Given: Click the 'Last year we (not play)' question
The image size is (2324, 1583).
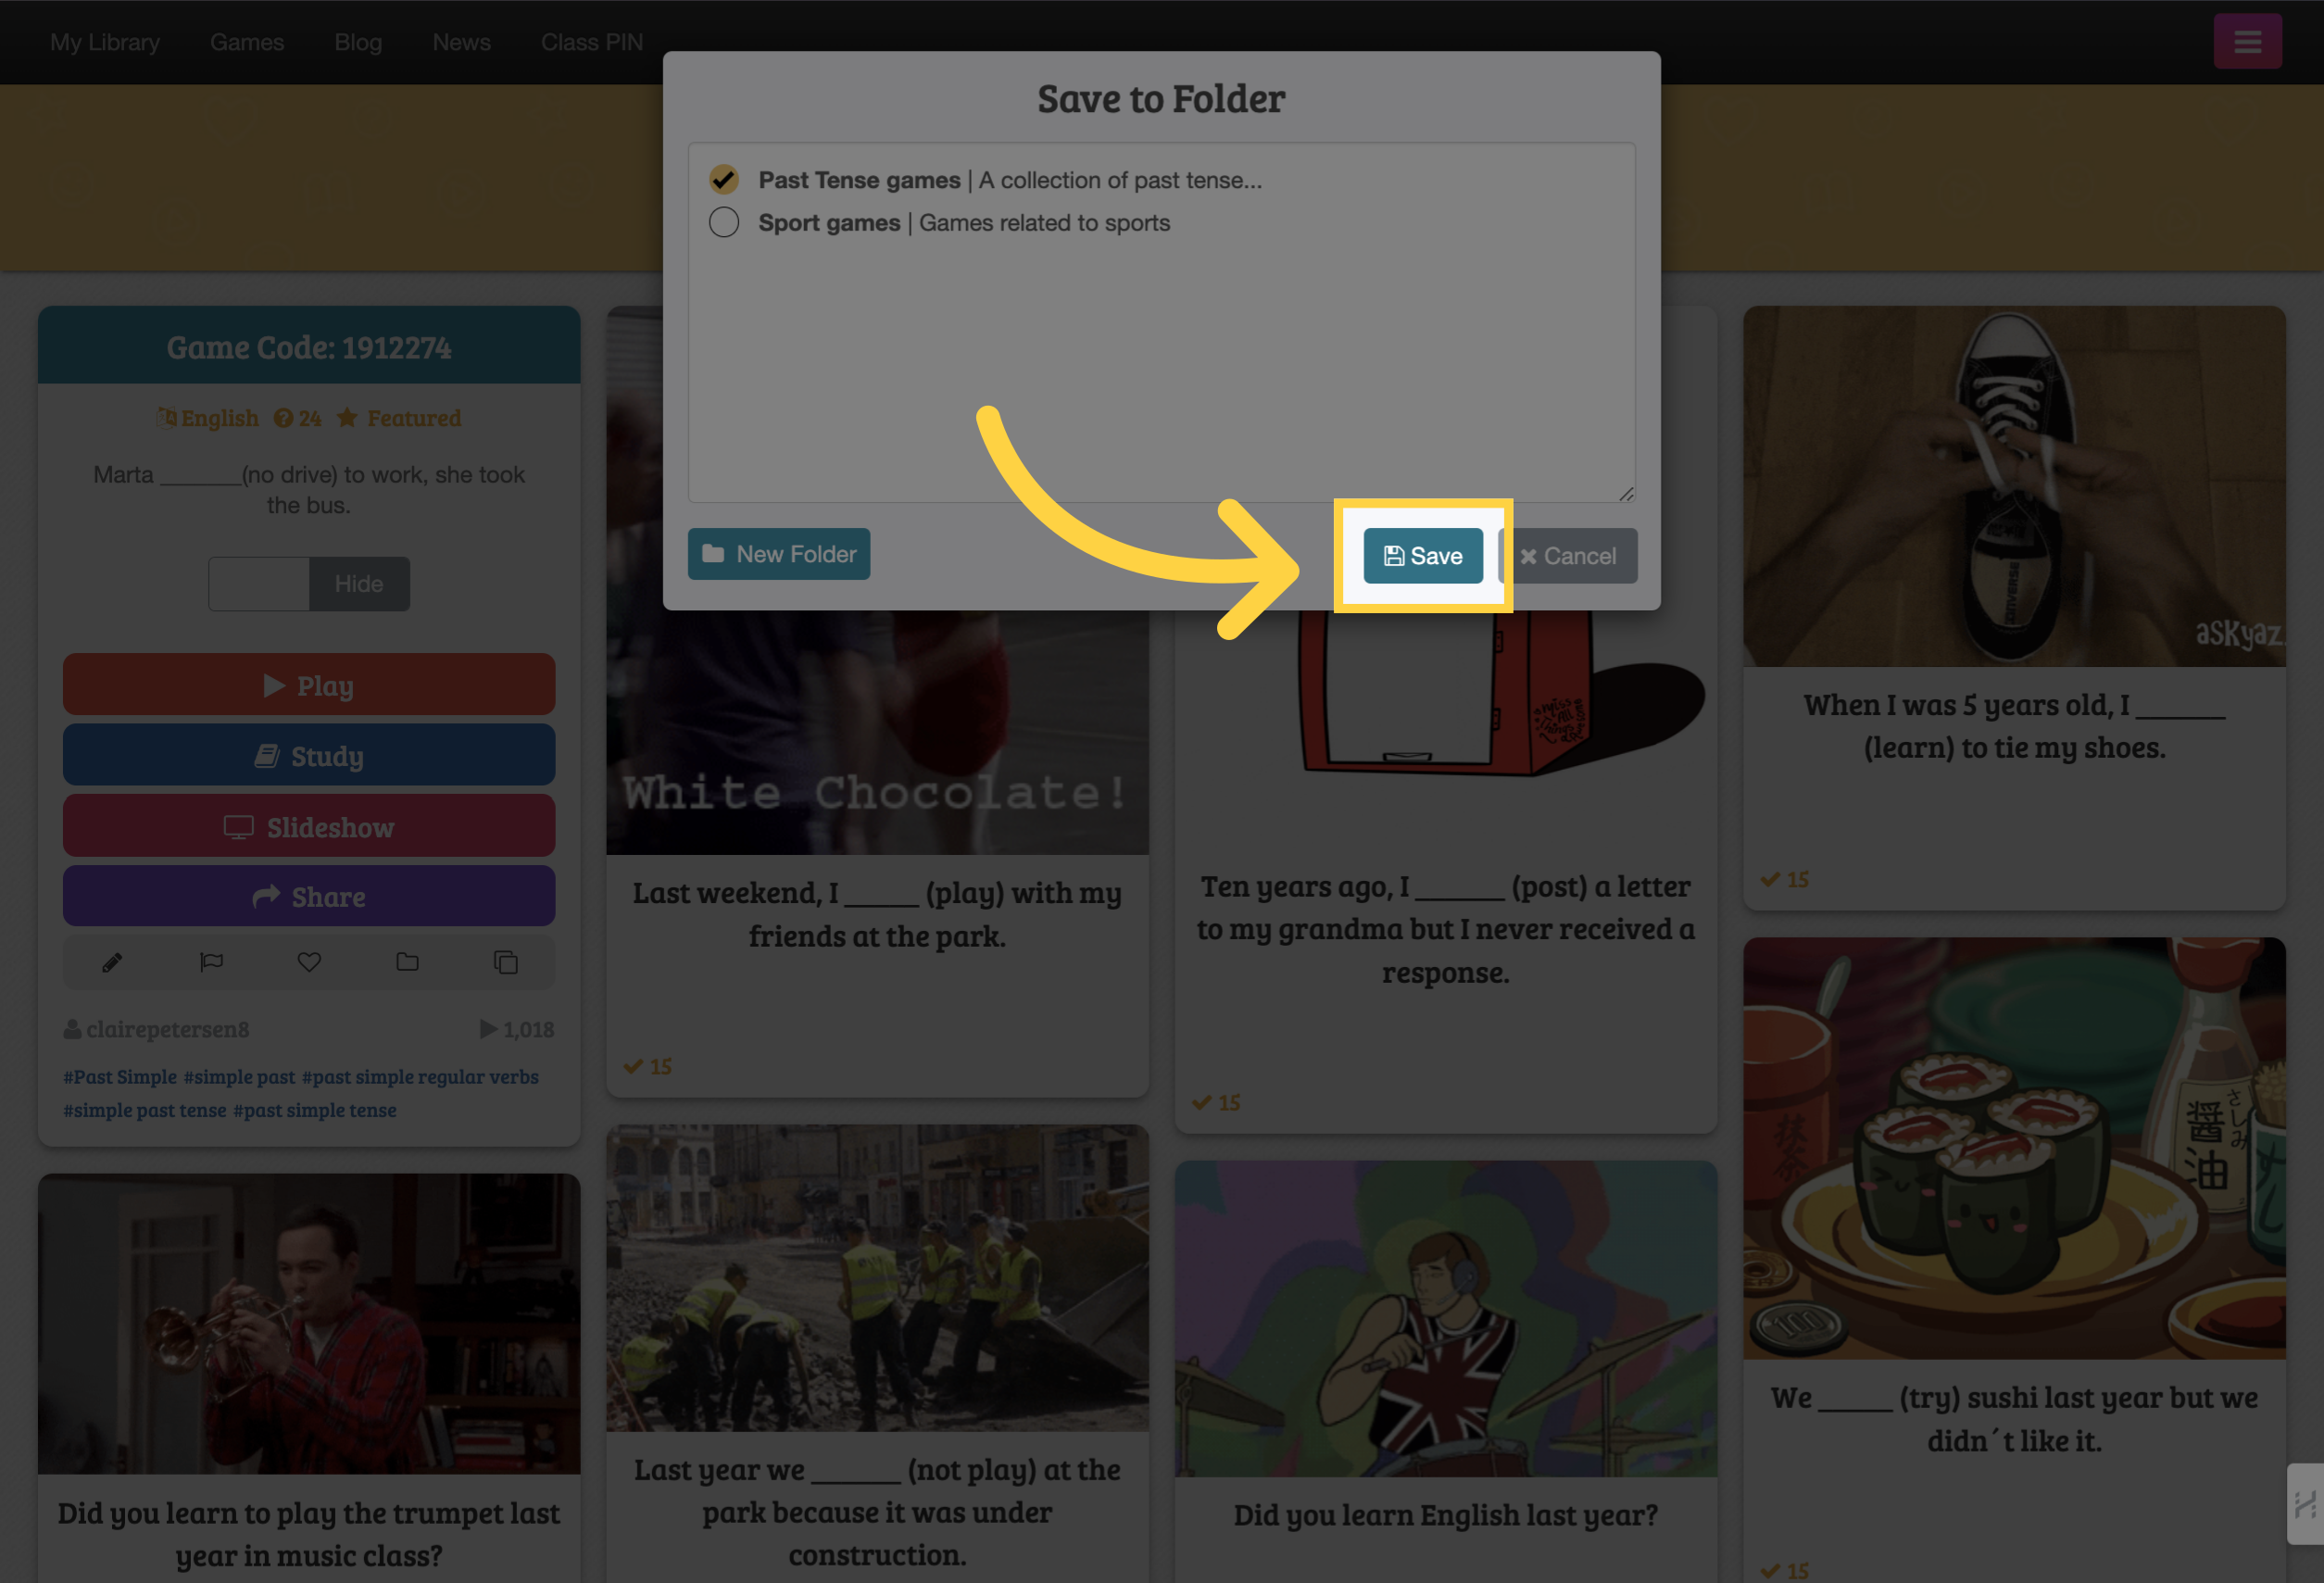Looking at the screenshot, I should coord(877,1512).
